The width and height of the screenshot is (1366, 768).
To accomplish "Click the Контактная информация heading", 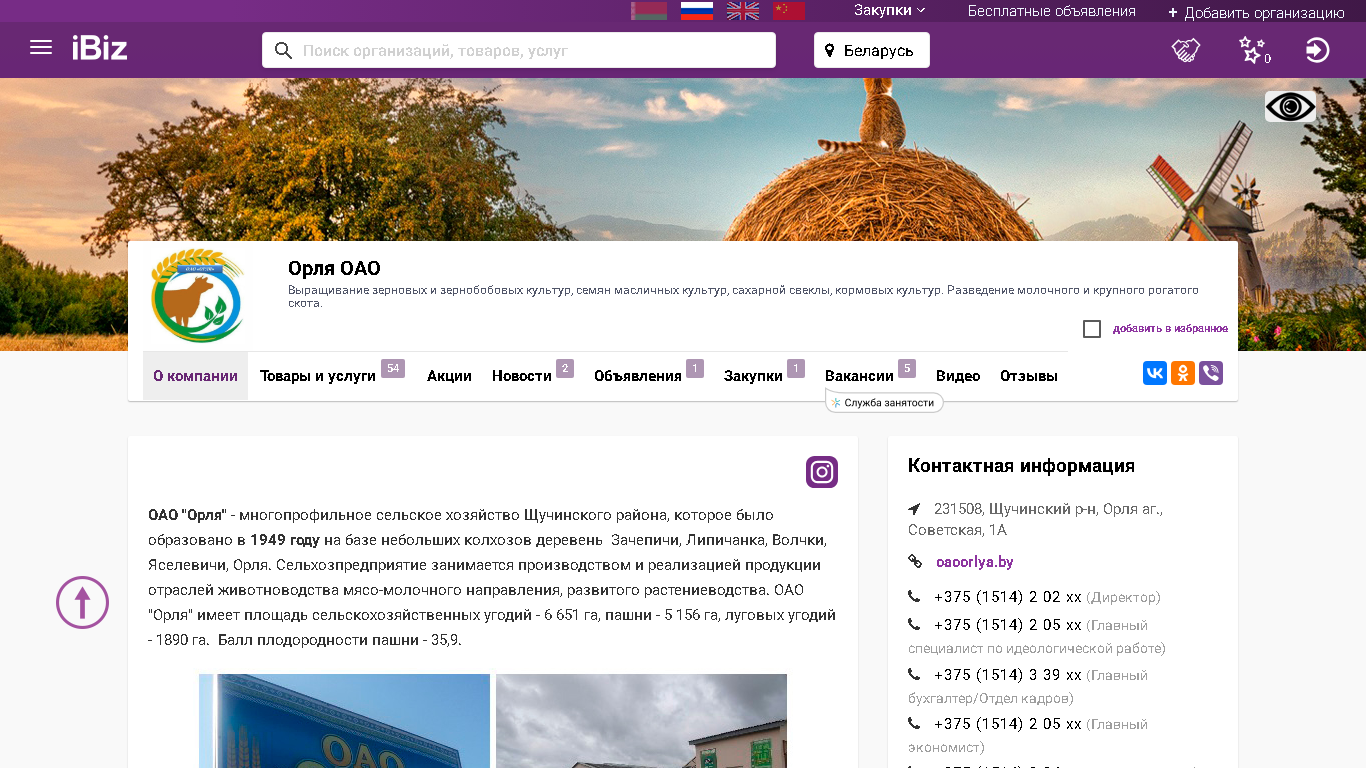I will click(x=1021, y=465).
